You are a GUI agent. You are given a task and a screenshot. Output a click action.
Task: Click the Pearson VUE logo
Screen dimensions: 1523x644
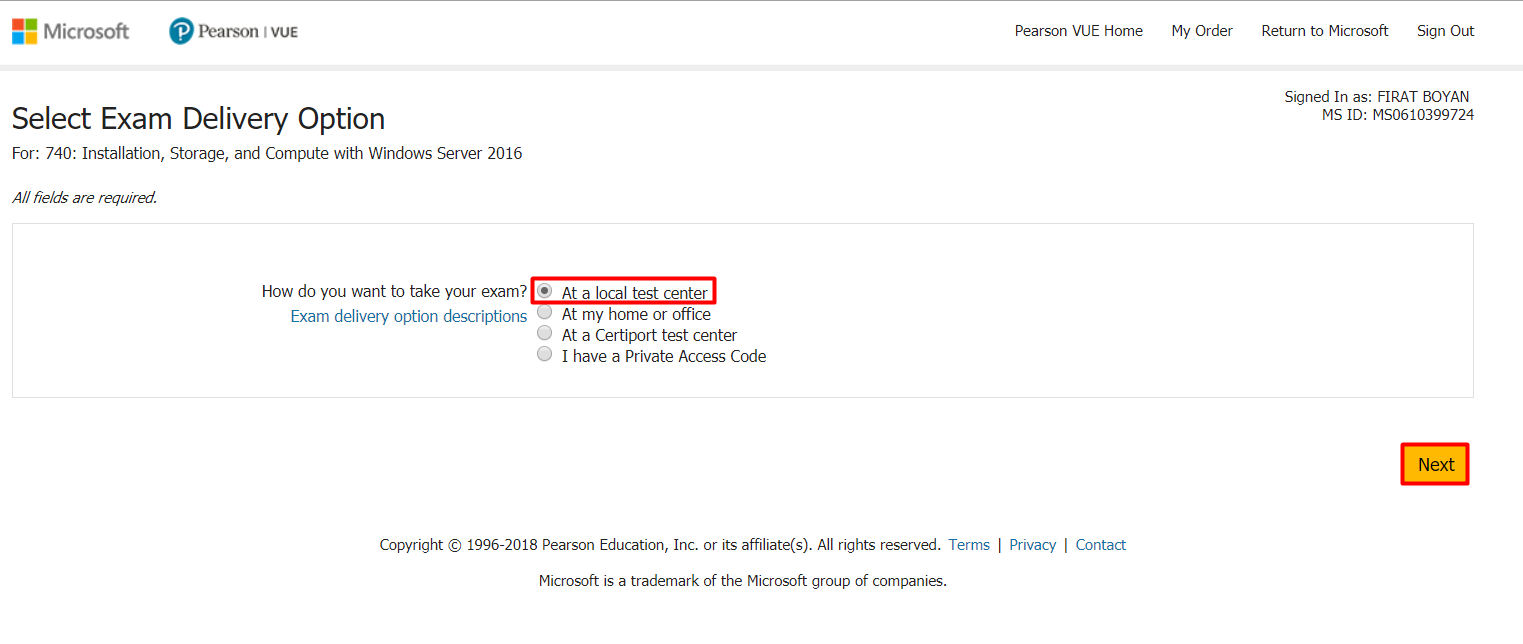coord(233,31)
